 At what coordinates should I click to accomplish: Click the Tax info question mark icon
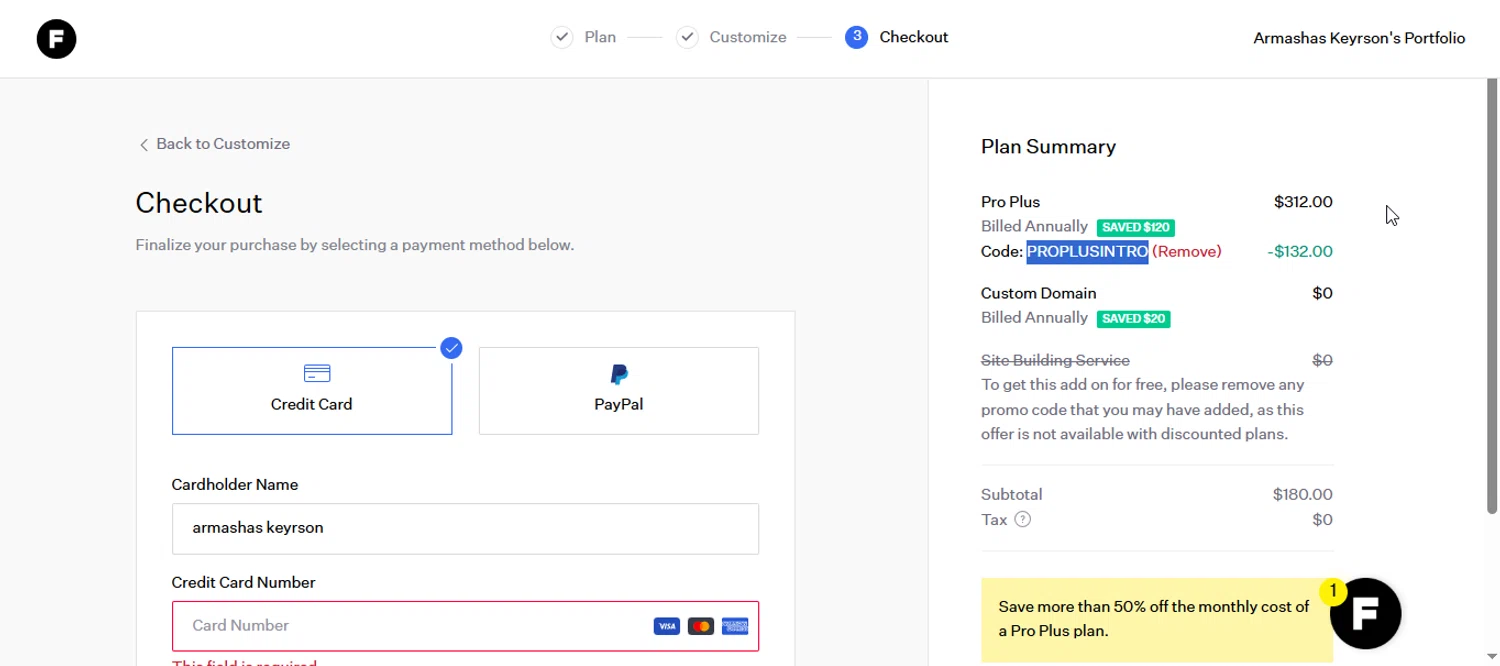pyautogui.click(x=1022, y=519)
